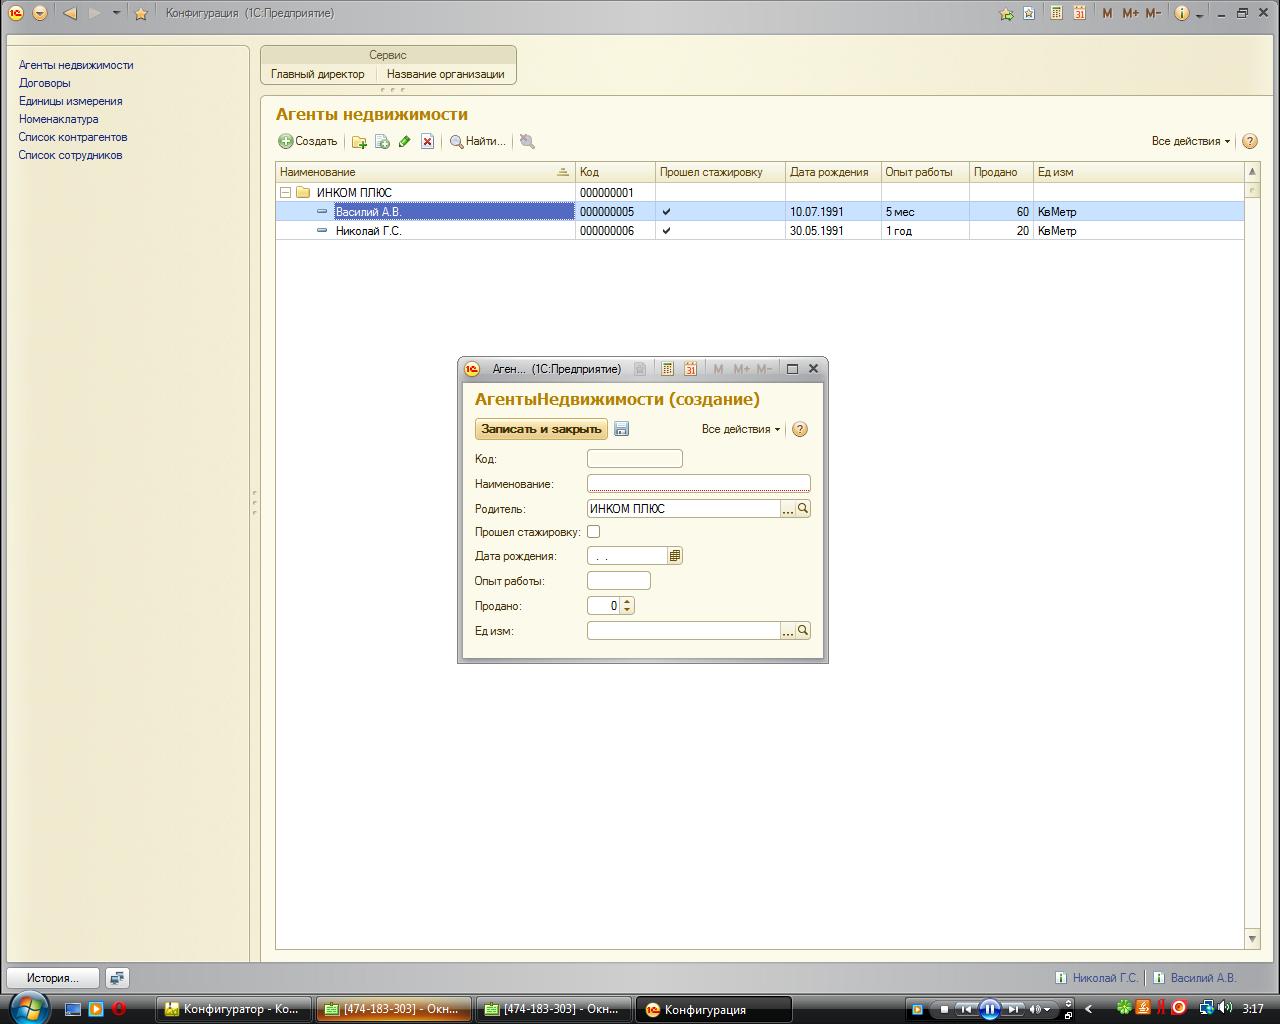Collapse the ИНКОМ ПЛЮС group
This screenshot has height=1024, width=1280.
285,193
